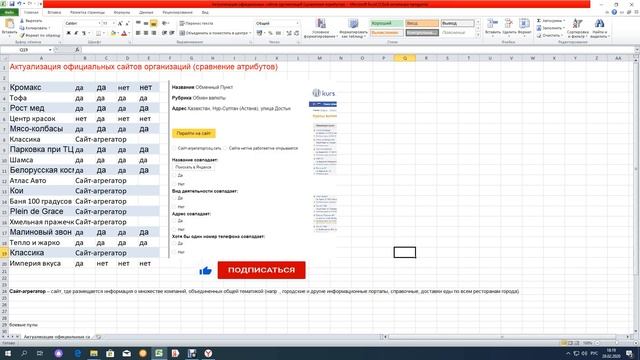640x360 pixels.
Task: Open Сортировка и фильтр
Action: click(577, 28)
